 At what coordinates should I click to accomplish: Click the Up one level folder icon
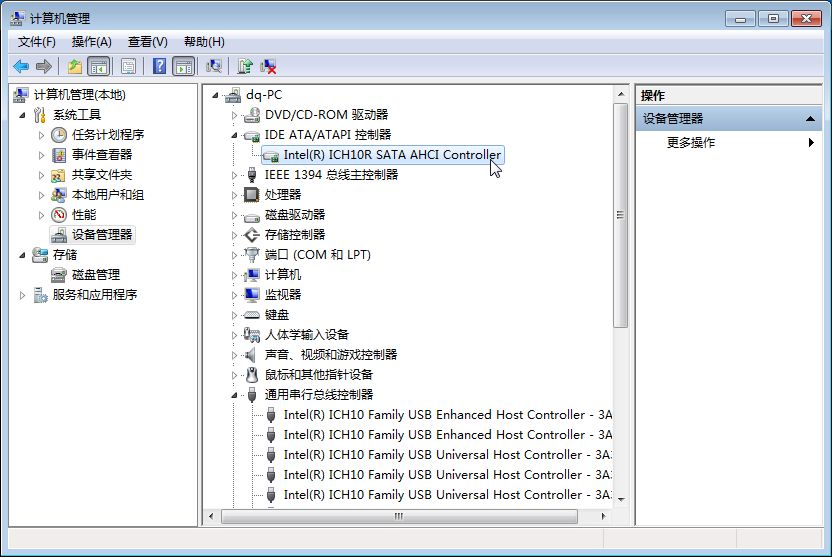[75, 66]
